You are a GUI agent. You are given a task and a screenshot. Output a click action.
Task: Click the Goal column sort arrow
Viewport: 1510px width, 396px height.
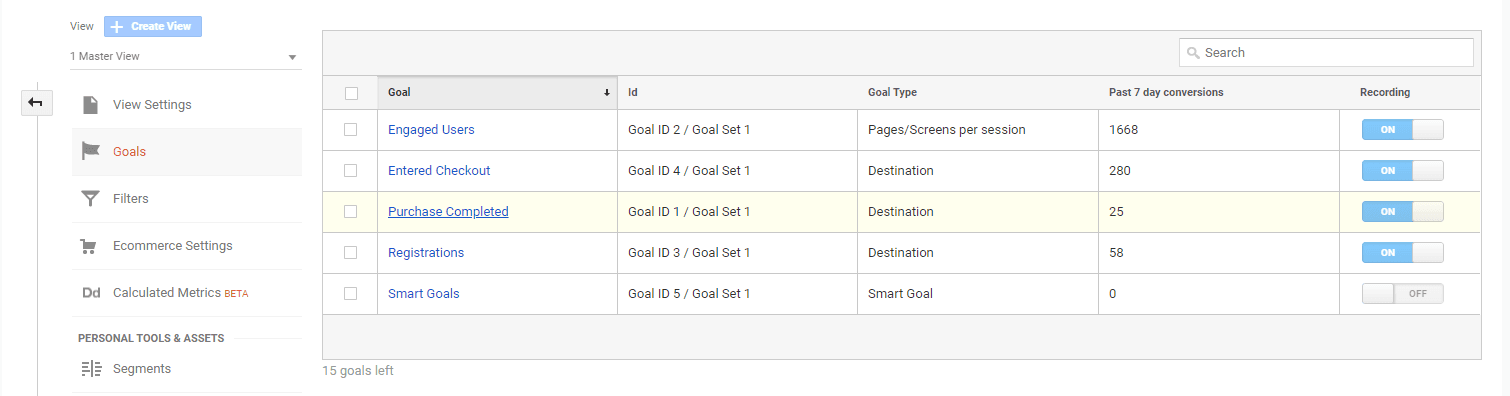[x=606, y=93]
